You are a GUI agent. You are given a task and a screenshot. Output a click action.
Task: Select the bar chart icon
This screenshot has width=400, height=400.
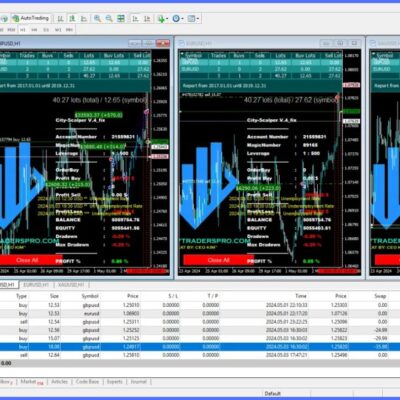(60, 19)
